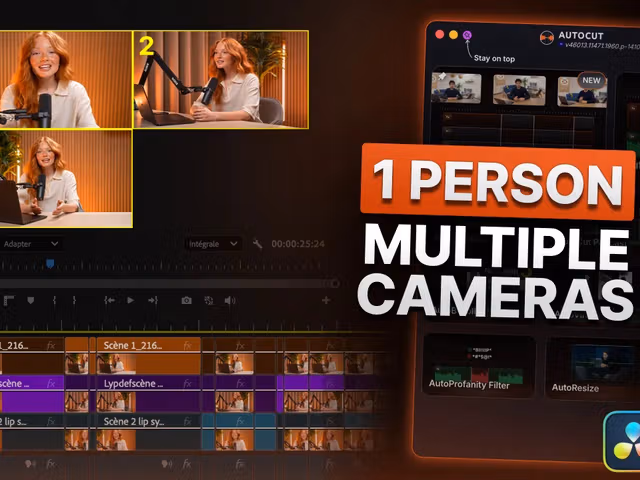
Task: Click the ruler corner icon left of marker
Action: [x=9, y=300]
